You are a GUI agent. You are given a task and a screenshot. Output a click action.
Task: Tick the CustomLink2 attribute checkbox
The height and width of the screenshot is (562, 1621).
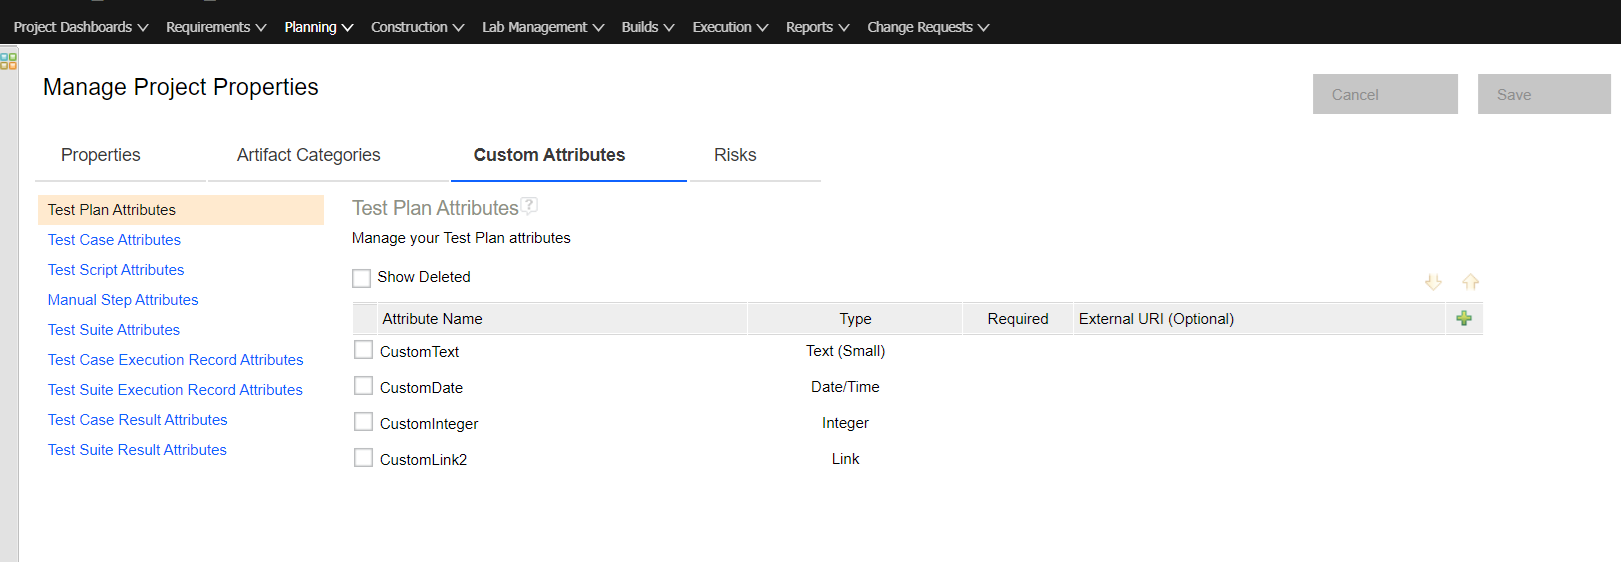coord(364,458)
